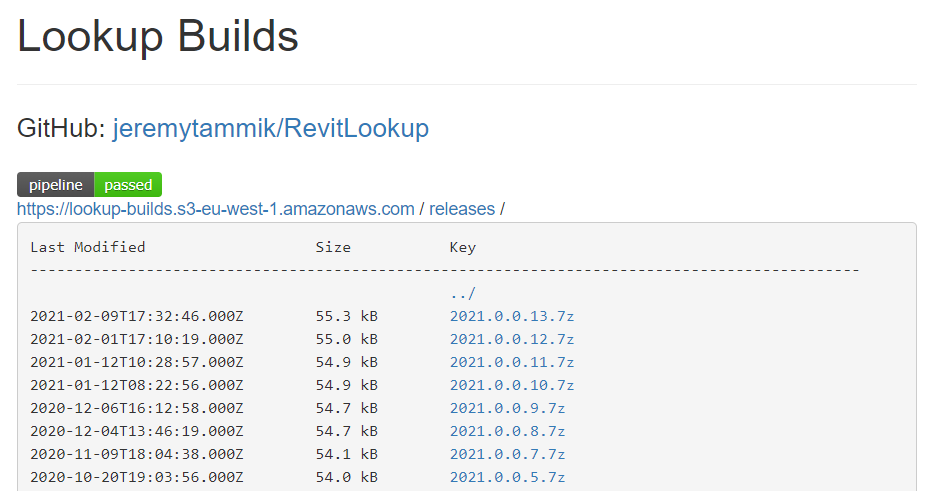Viewport: 932px width, 491px height.
Task: Download build 2021.0.0.12.7z
Action: pyautogui.click(x=512, y=339)
